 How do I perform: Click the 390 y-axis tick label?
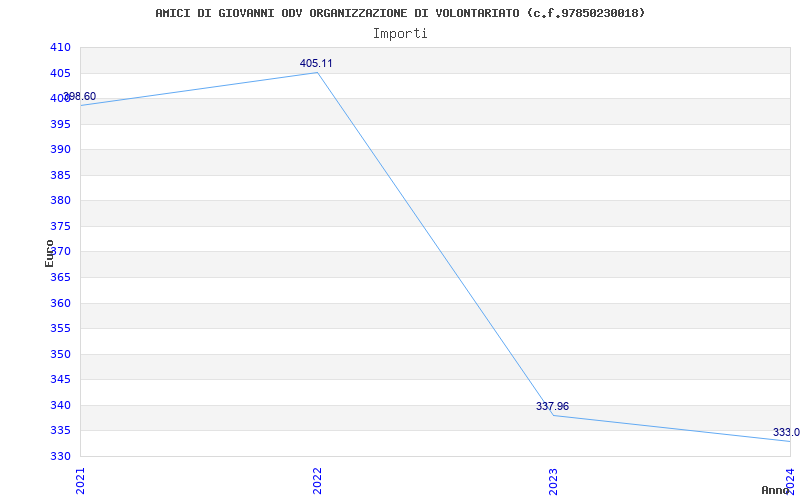coord(60,149)
